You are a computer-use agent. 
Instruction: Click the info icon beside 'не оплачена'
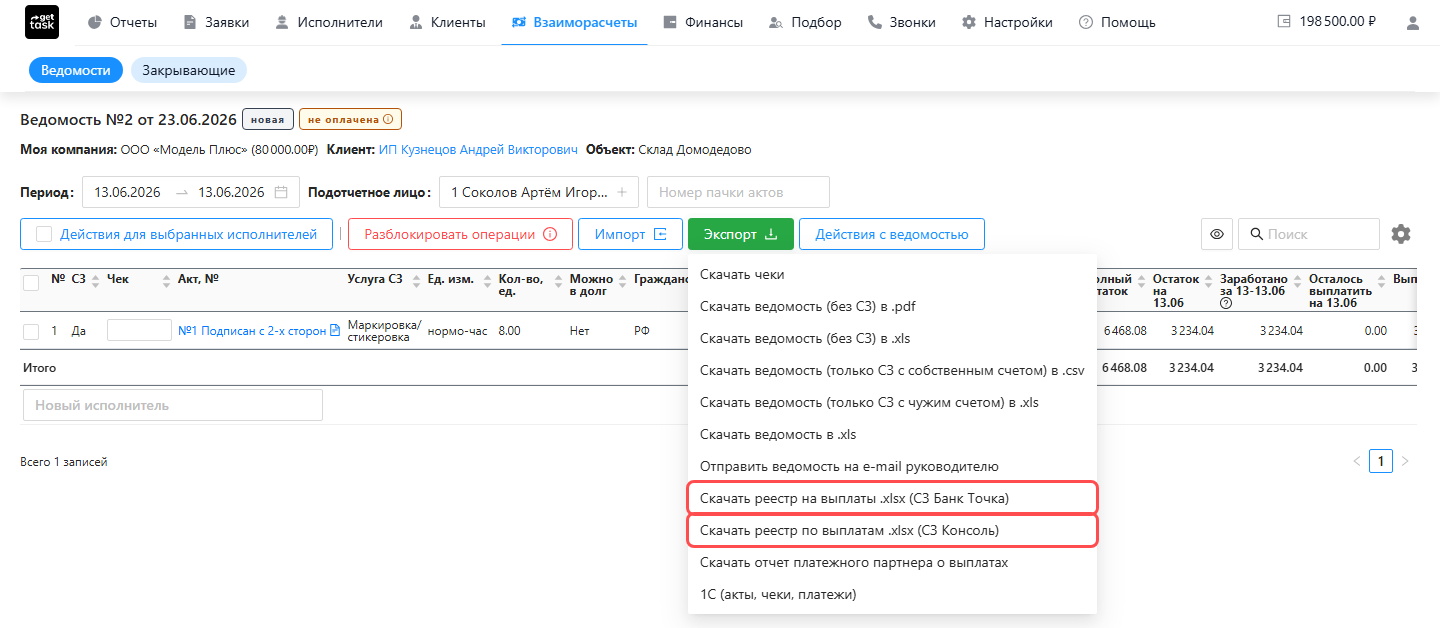pos(388,119)
